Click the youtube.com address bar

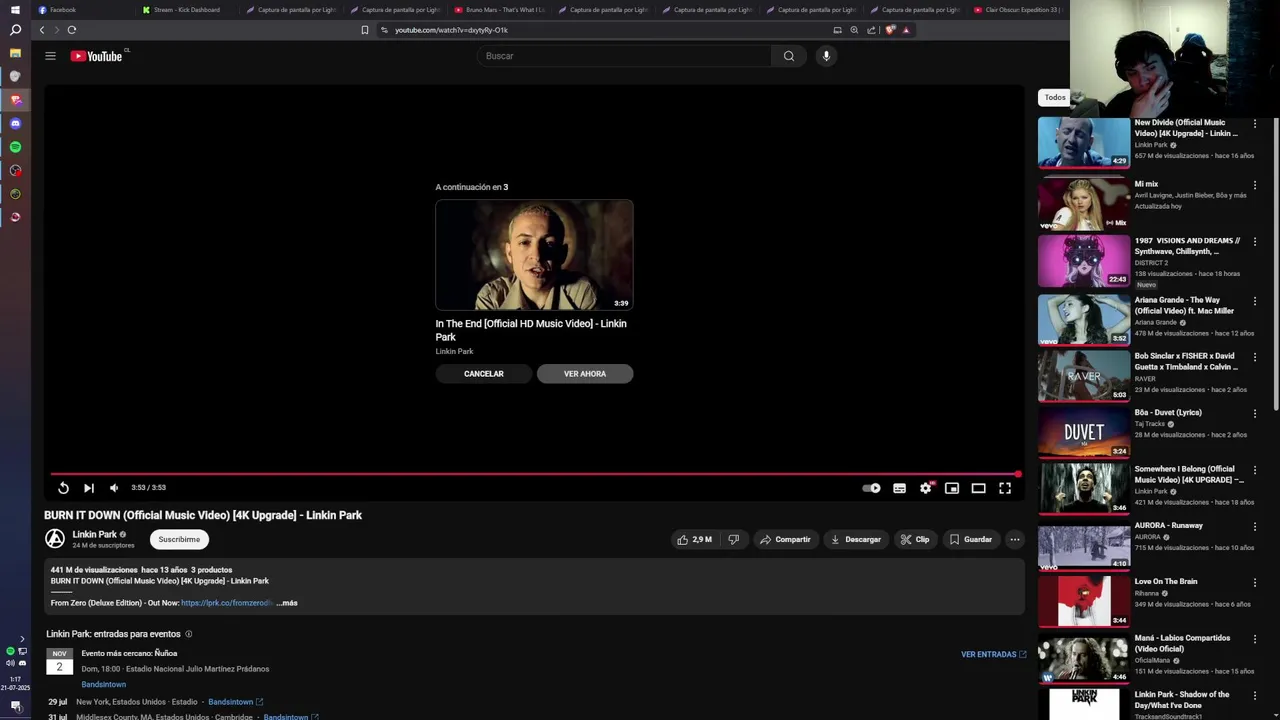click(600, 30)
